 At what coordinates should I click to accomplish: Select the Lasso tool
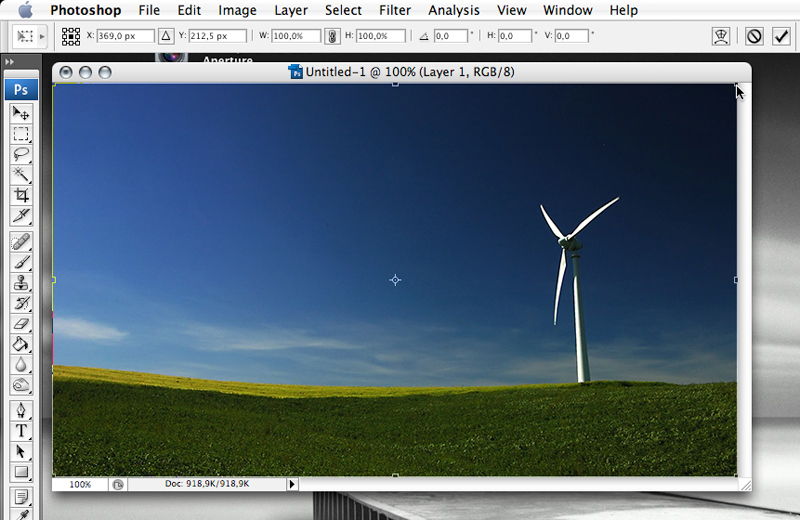[21, 155]
